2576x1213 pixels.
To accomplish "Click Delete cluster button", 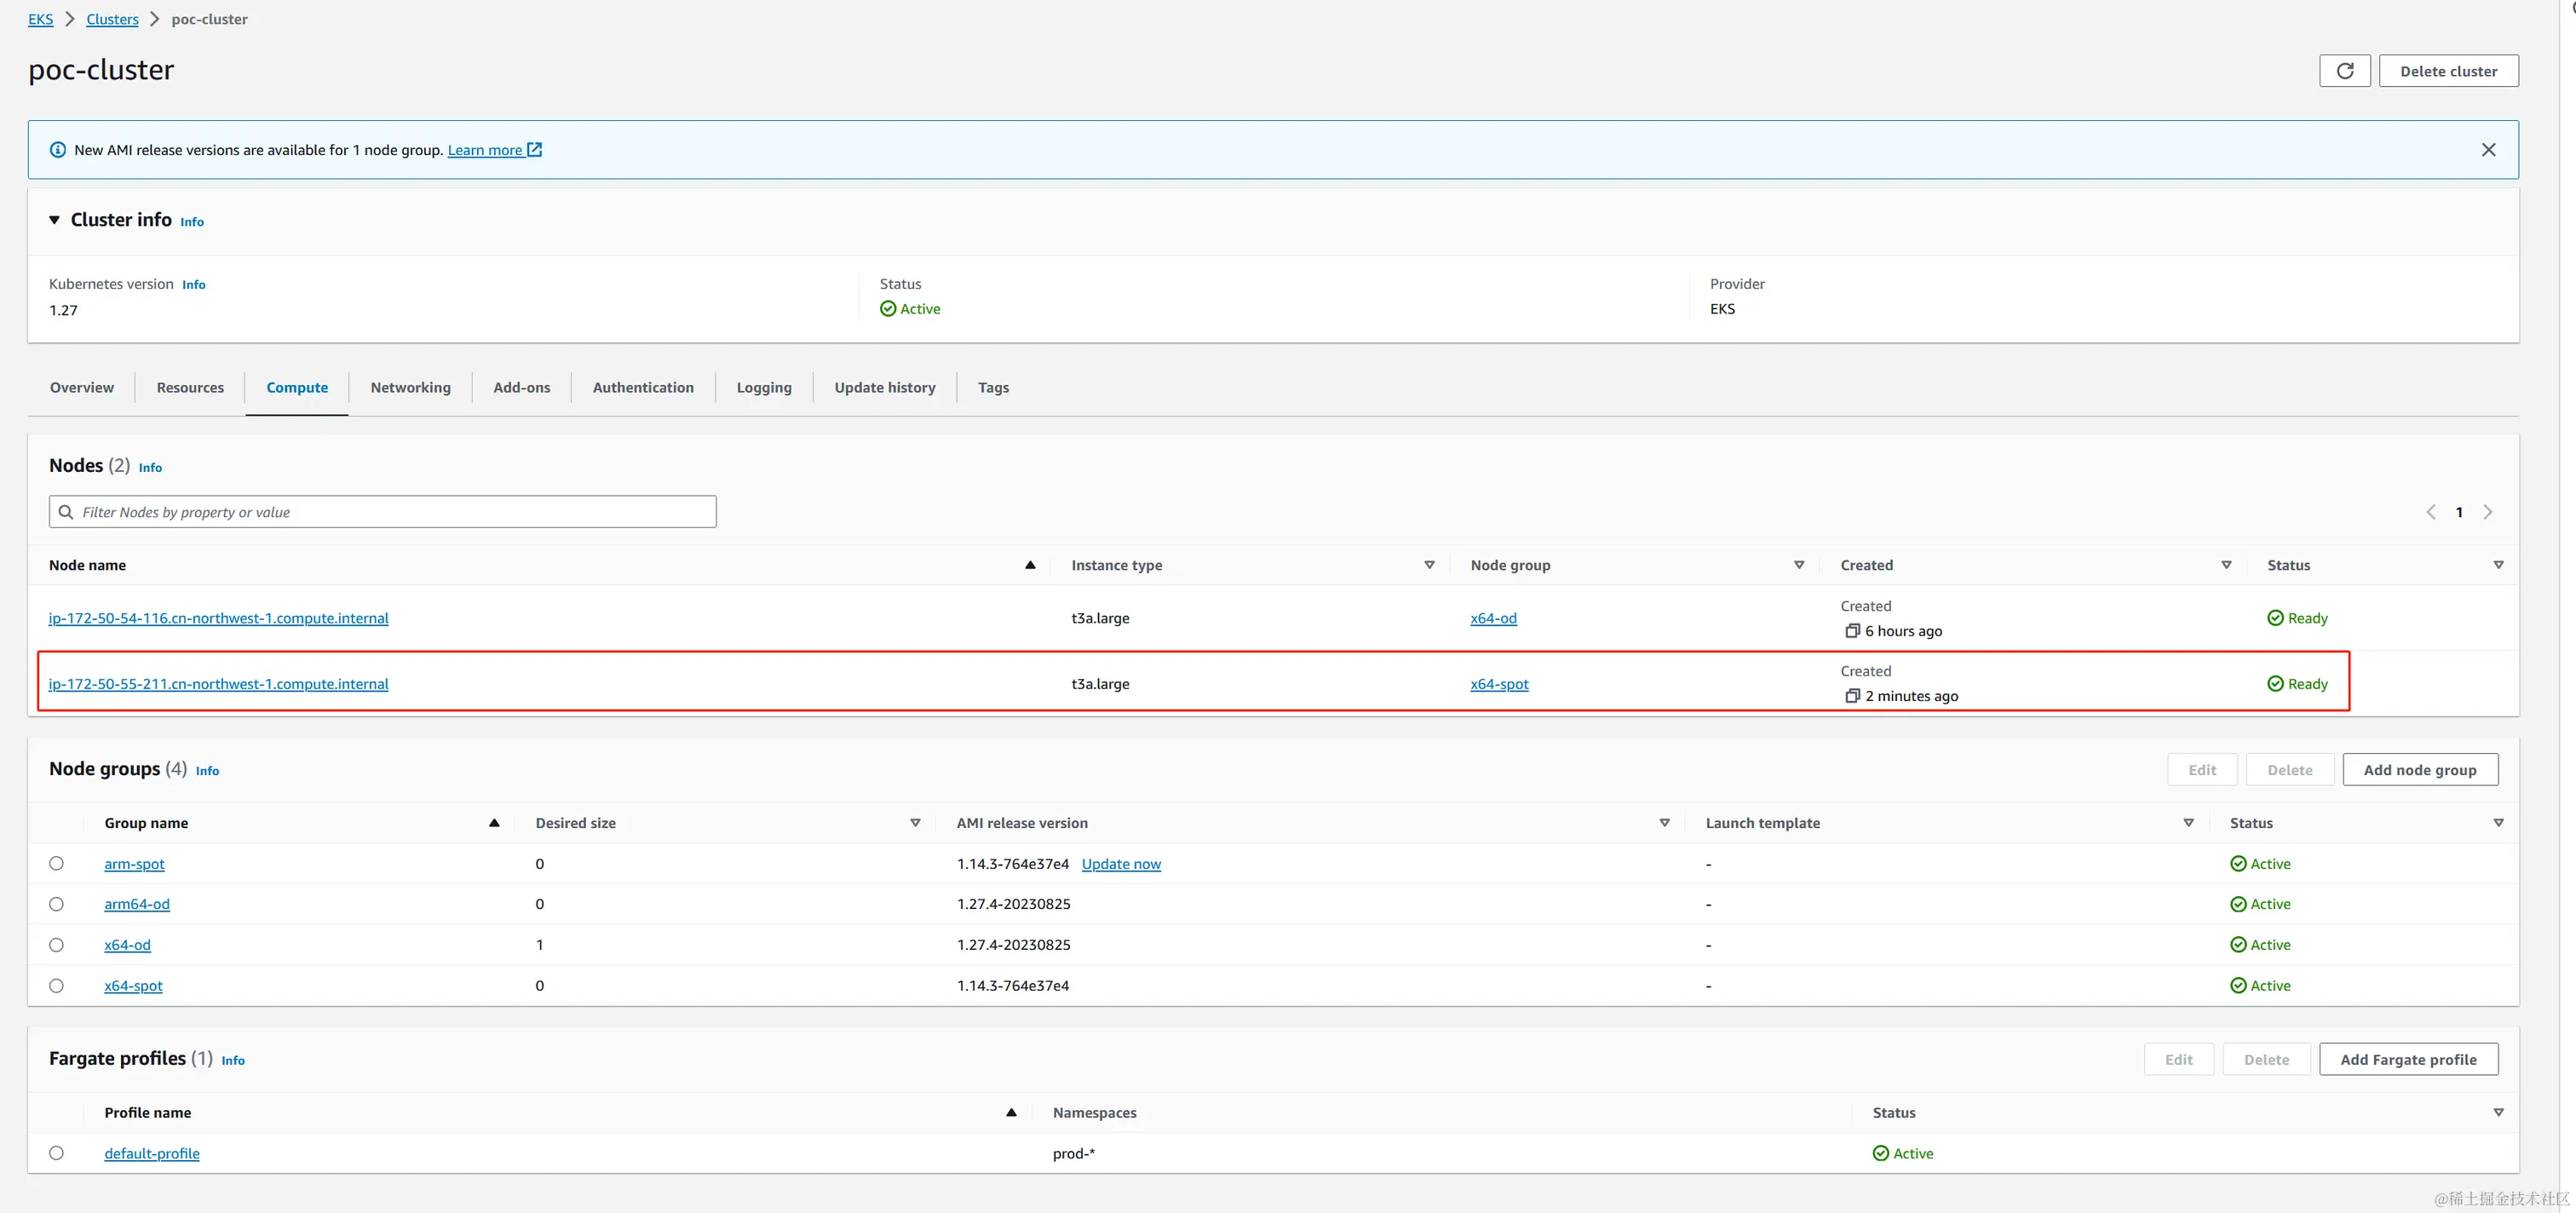I will pyautogui.click(x=2448, y=71).
